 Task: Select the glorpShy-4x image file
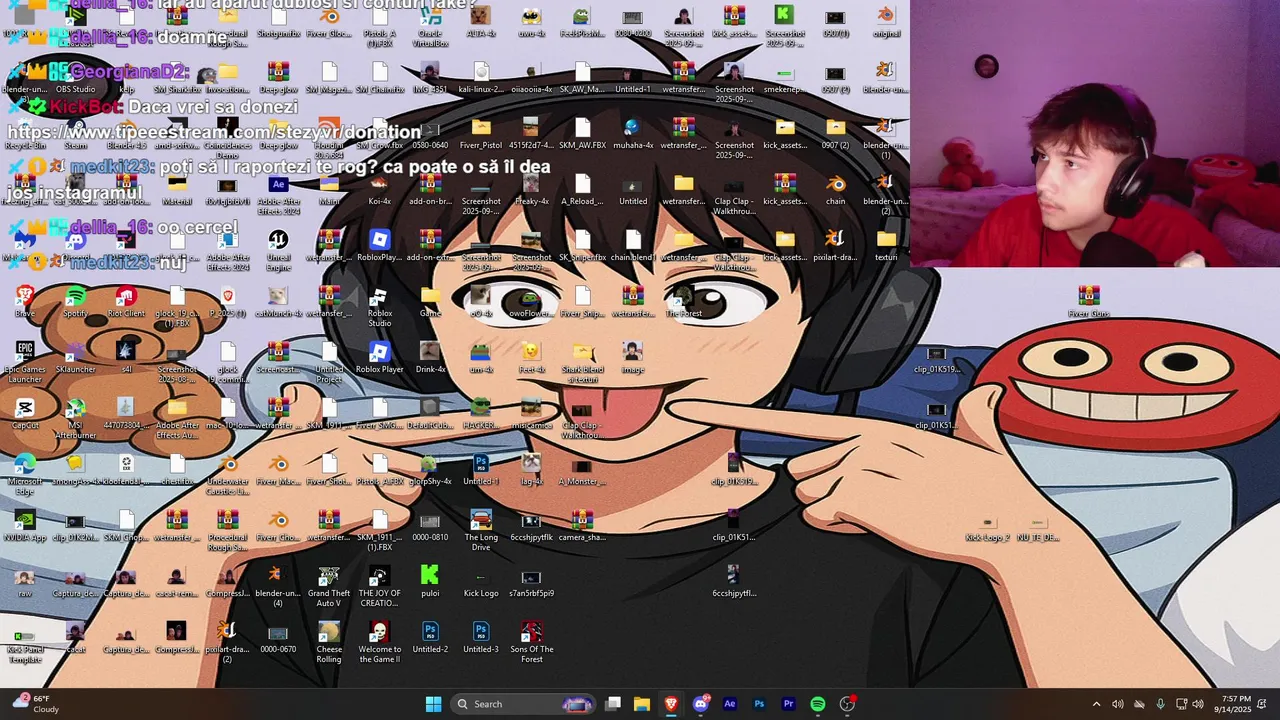(x=430, y=469)
